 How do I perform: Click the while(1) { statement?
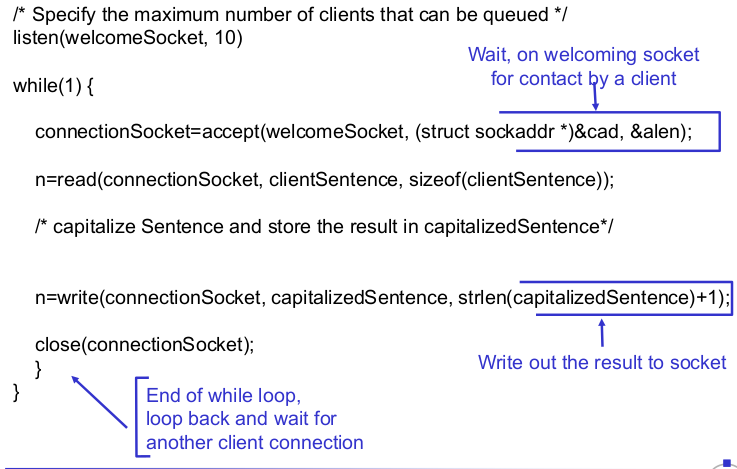[x=54, y=85]
